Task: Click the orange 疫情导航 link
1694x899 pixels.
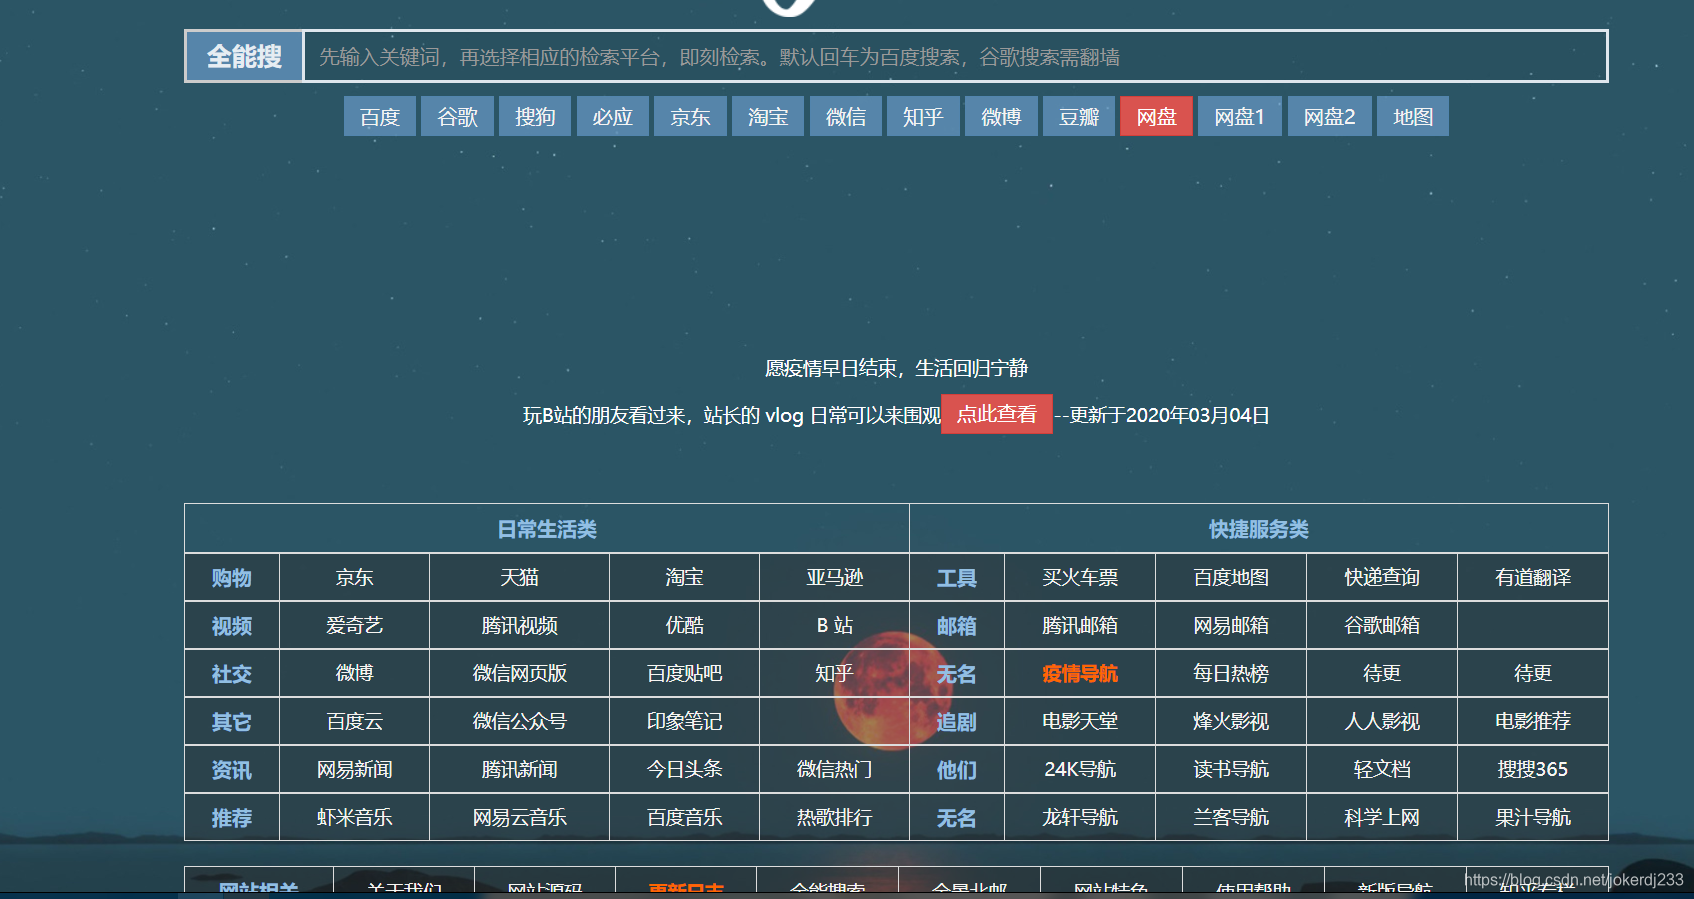Action: tap(1080, 673)
